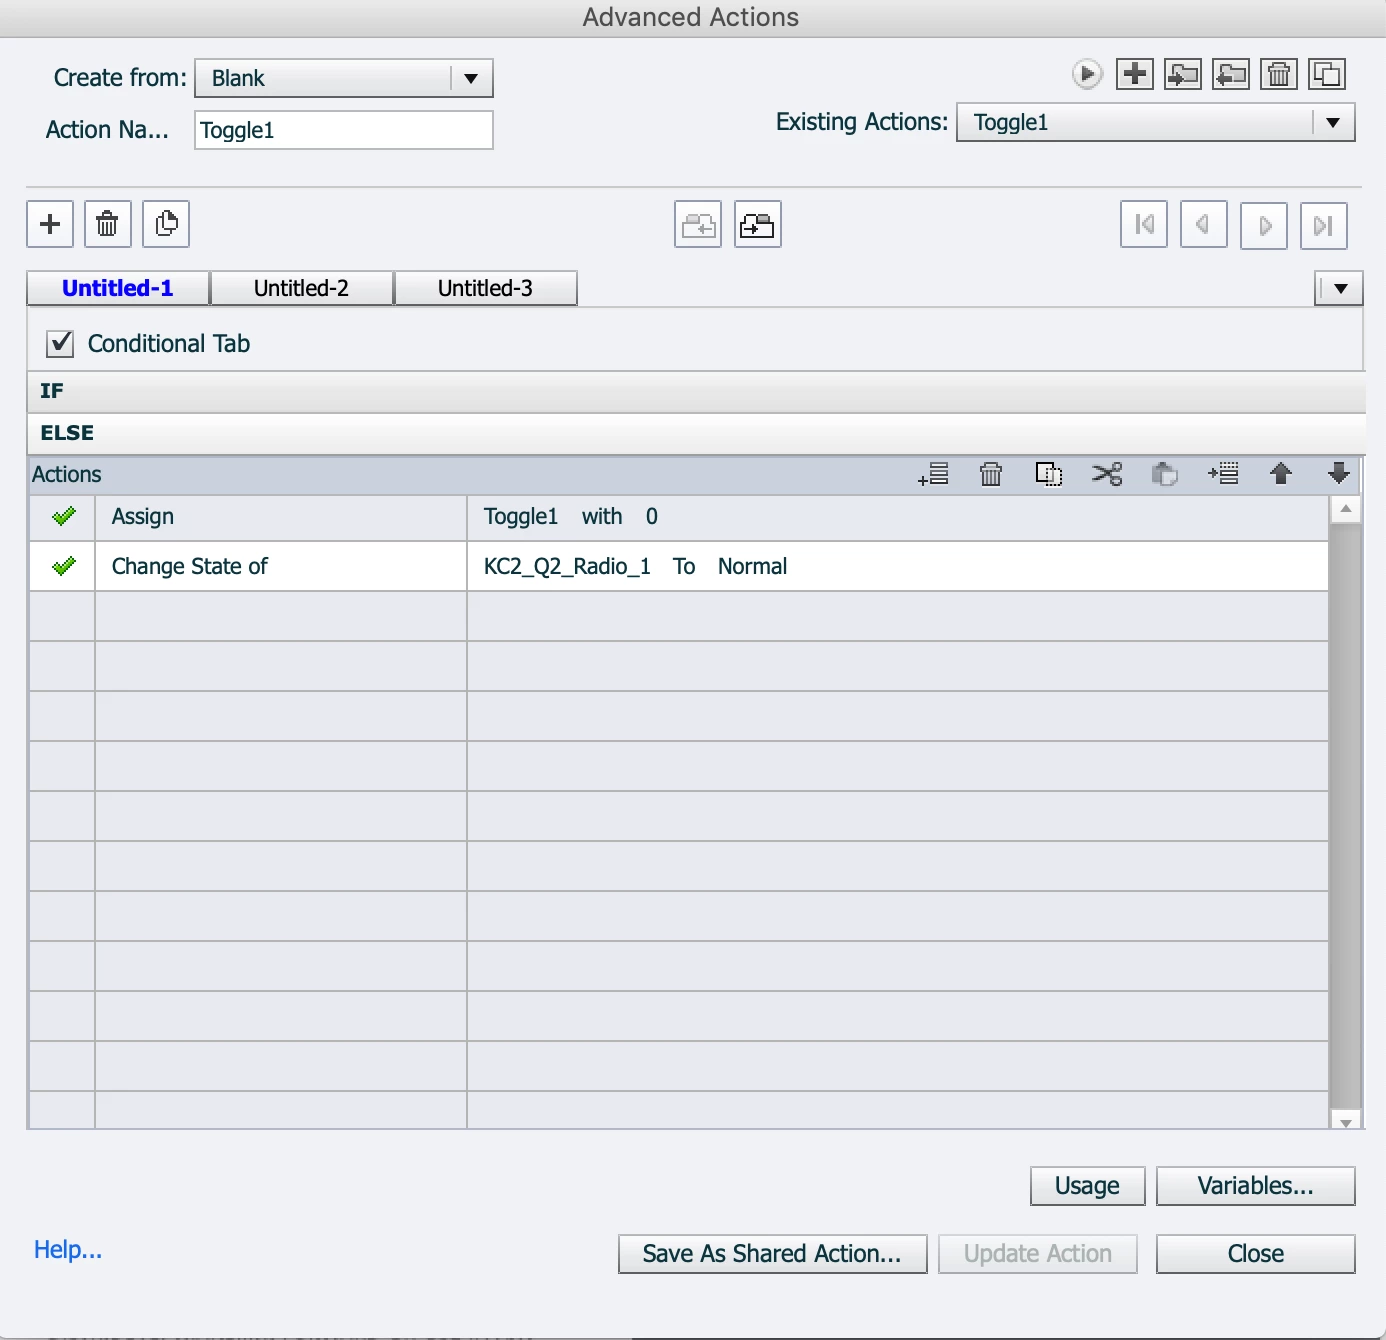The height and width of the screenshot is (1340, 1386).
Task: Click the trash icon in Actions bar
Action: coord(991,474)
